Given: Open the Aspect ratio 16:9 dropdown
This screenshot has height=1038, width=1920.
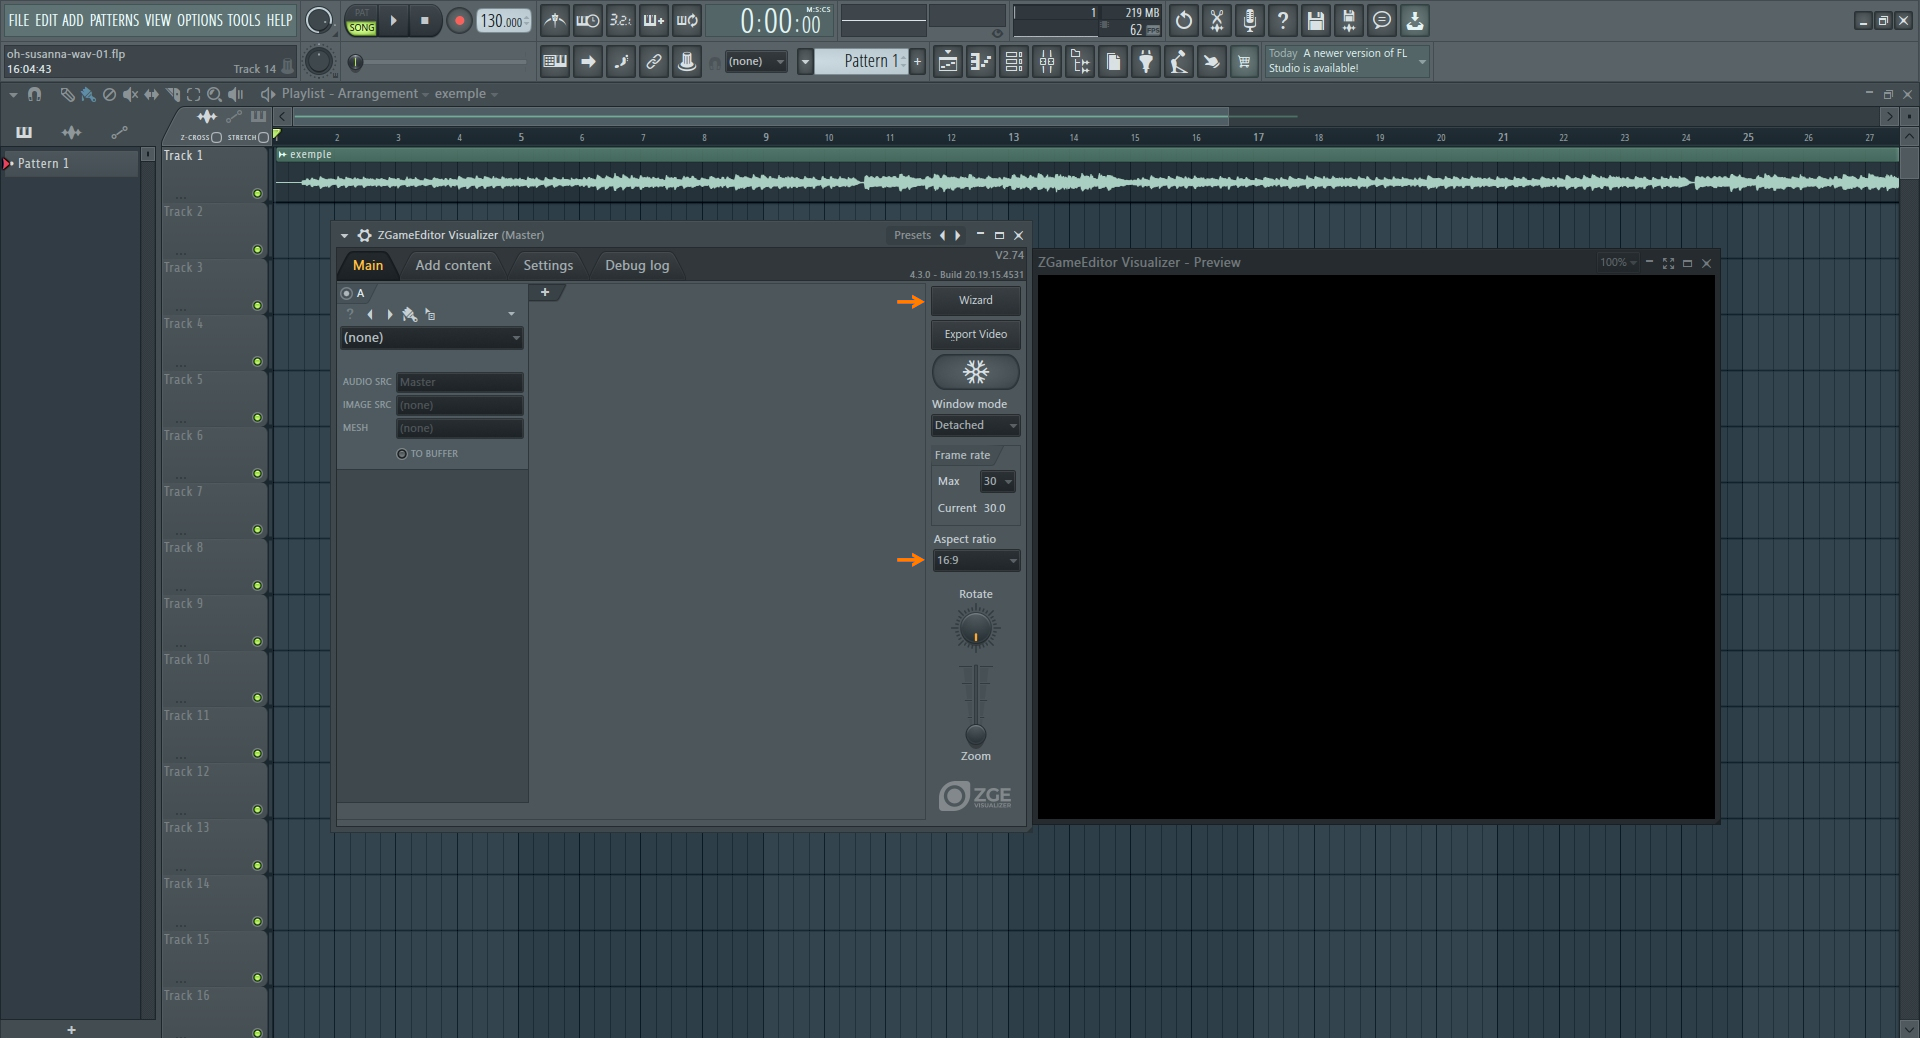Looking at the screenshot, I should pos(976,561).
